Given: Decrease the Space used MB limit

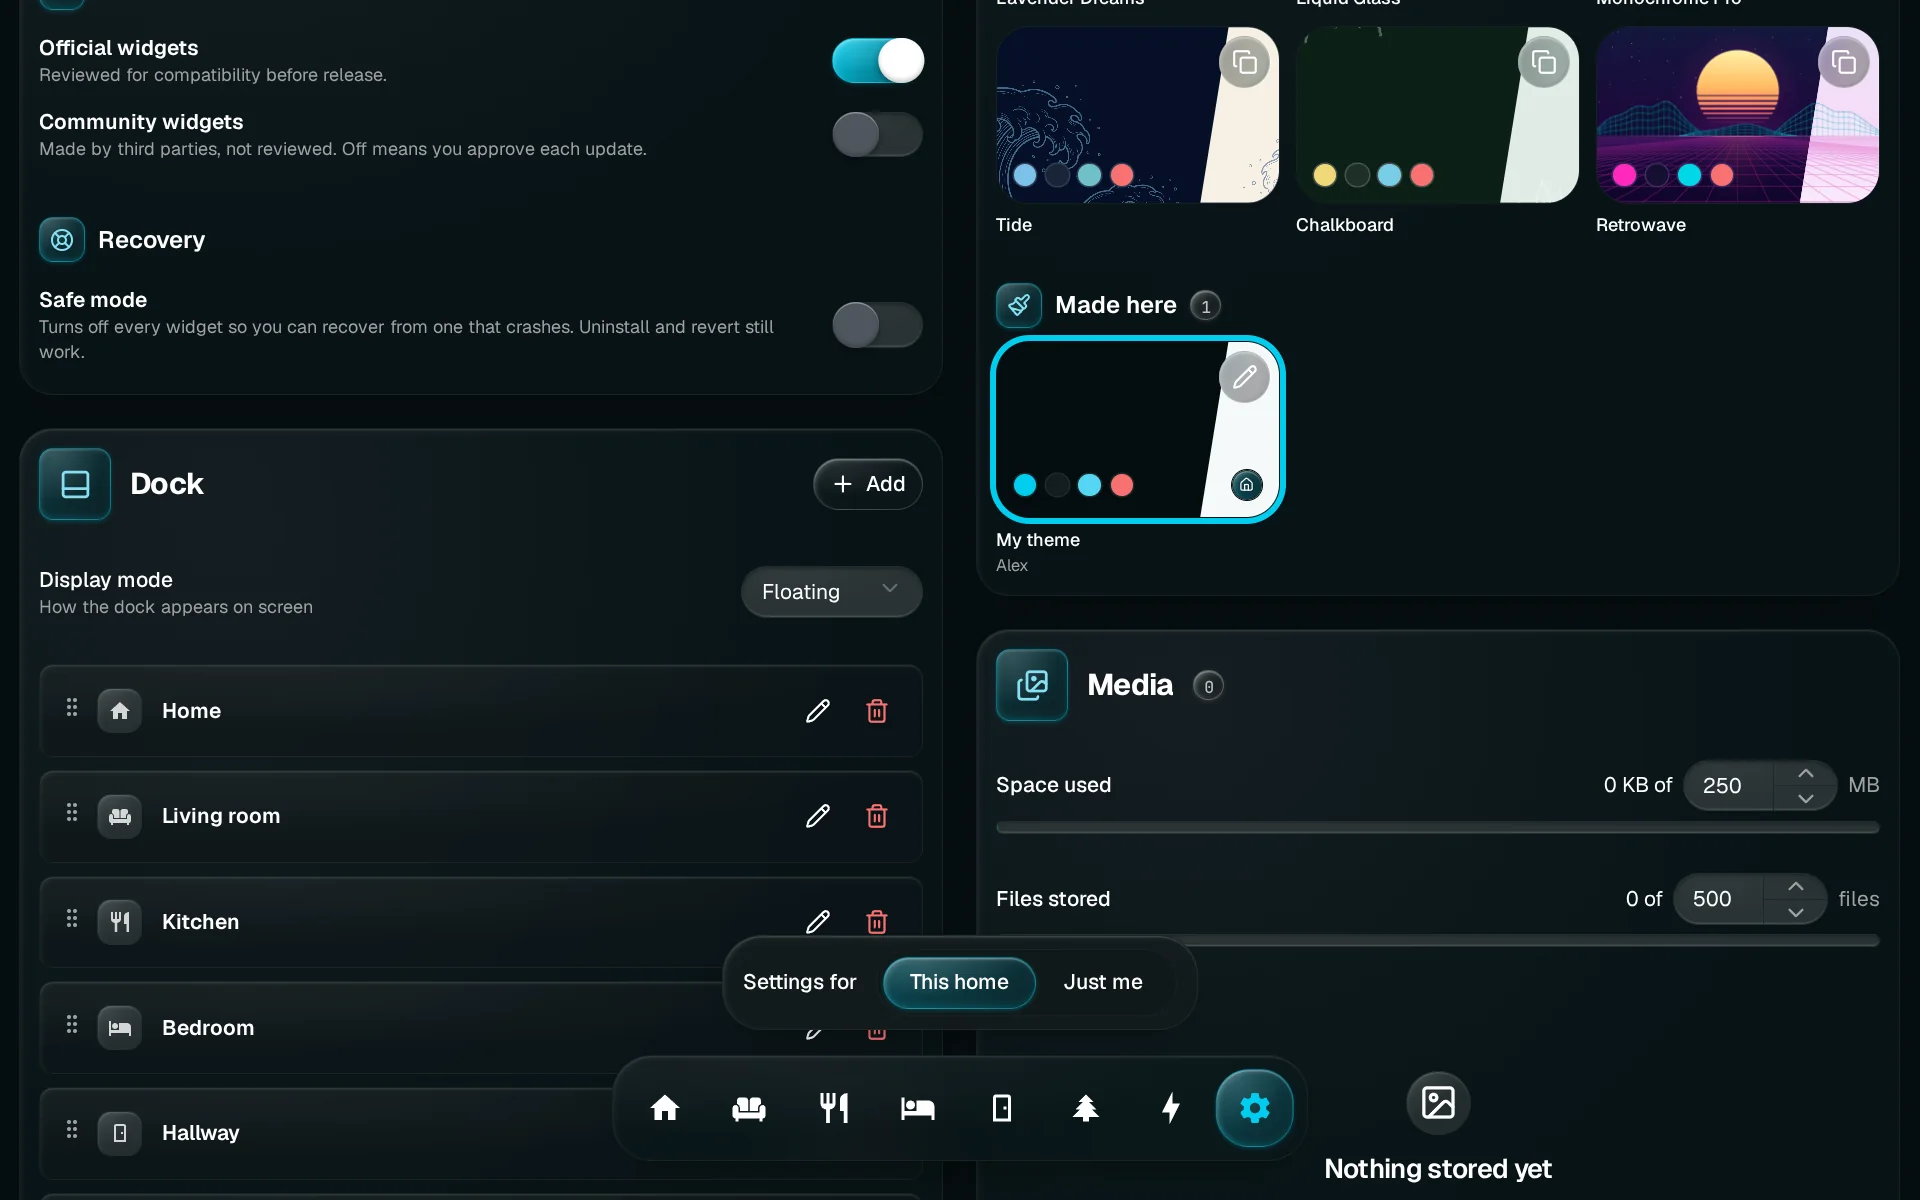Looking at the screenshot, I should (x=1805, y=798).
